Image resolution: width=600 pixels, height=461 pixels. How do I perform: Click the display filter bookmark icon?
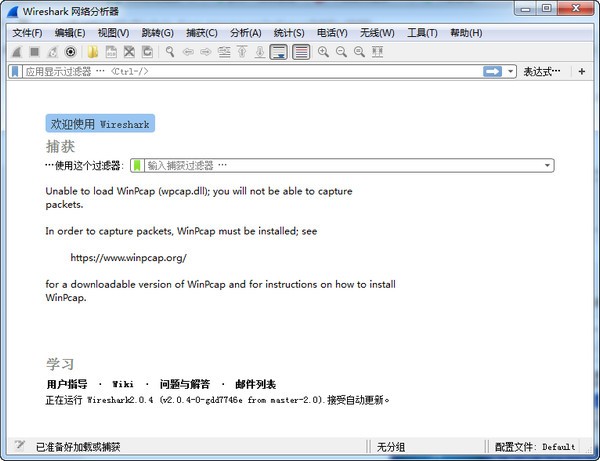point(15,72)
